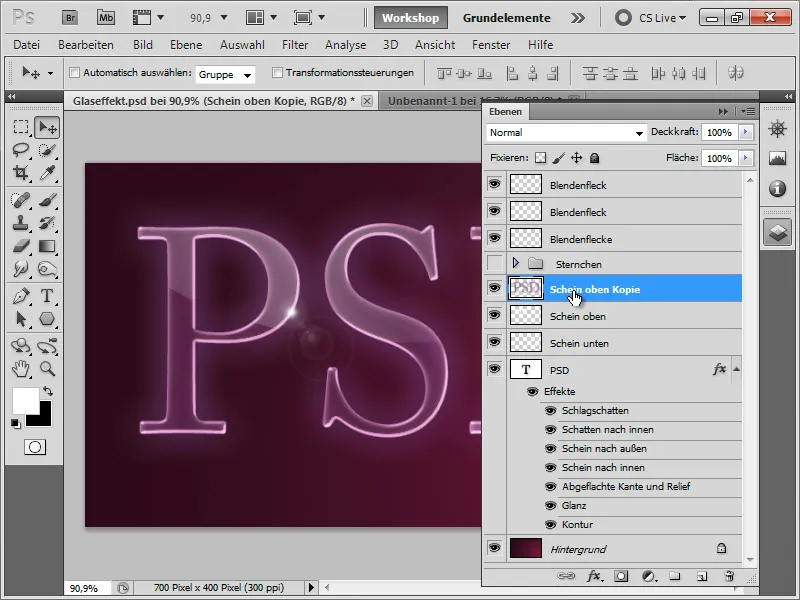Viewport: 800px width, 600px height.
Task: Select the Clone Stamp tool
Action: point(20,223)
